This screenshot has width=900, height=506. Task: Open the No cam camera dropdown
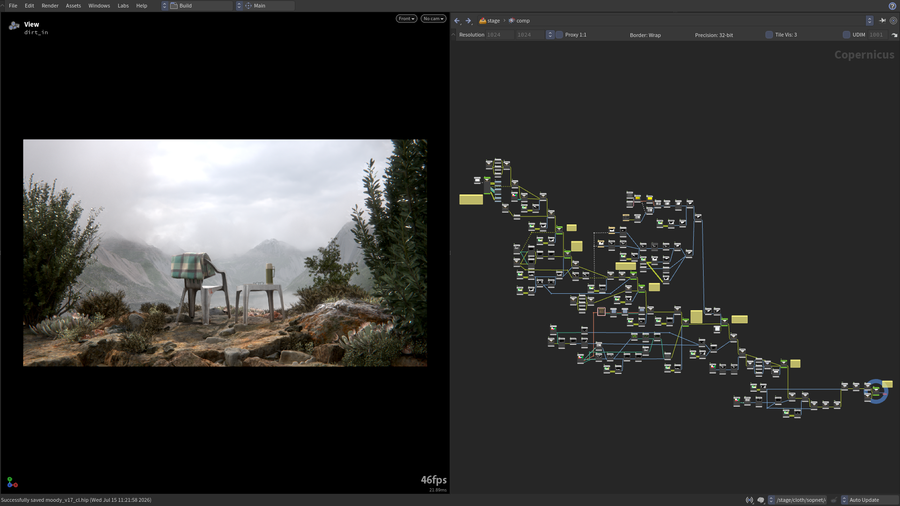pos(433,19)
